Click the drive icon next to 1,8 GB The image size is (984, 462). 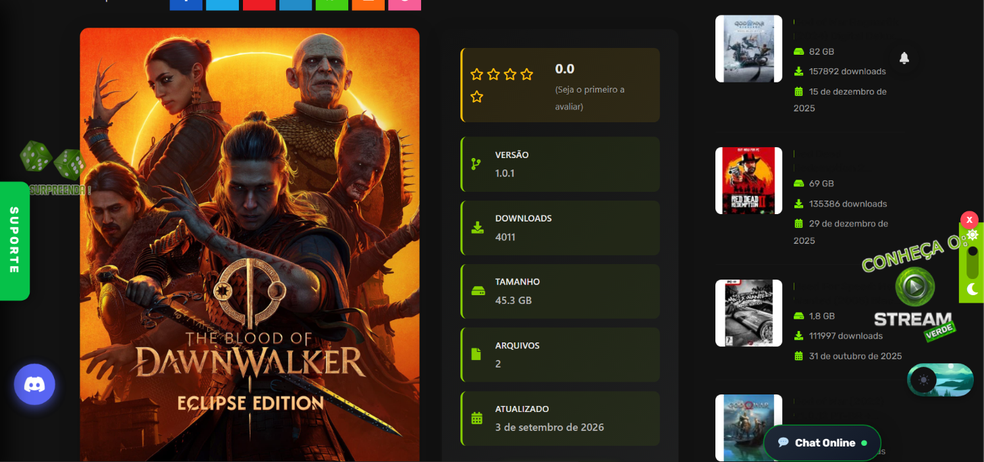click(x=799, y=316)
